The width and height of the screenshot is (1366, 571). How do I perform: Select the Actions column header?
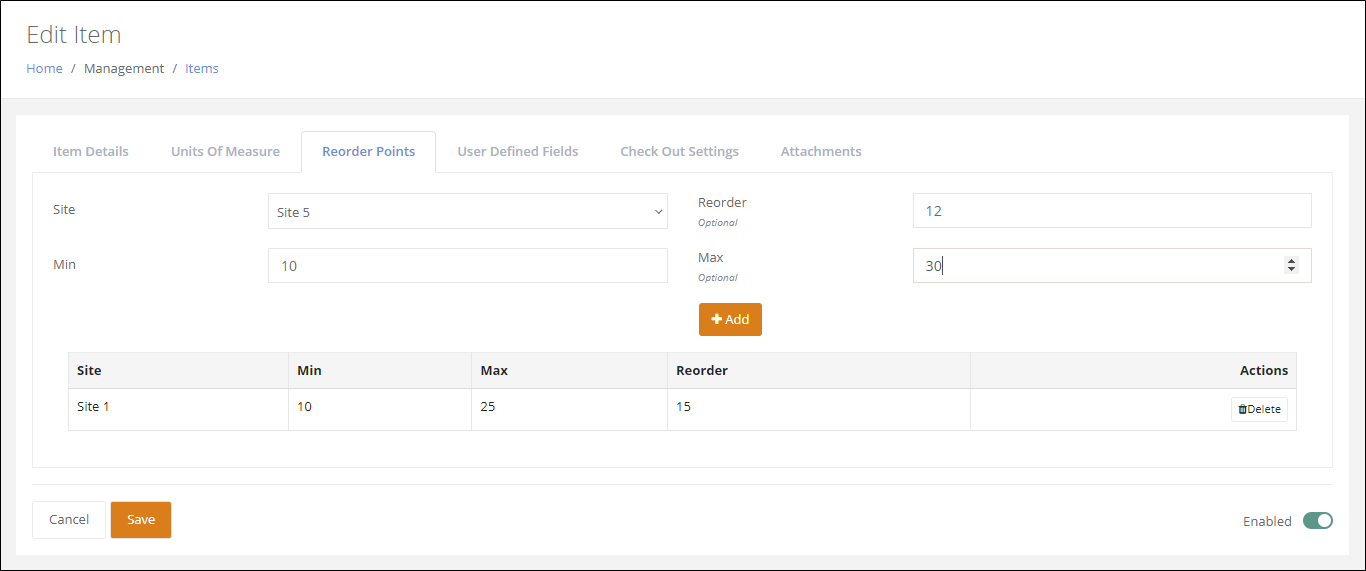(1133, 370)
